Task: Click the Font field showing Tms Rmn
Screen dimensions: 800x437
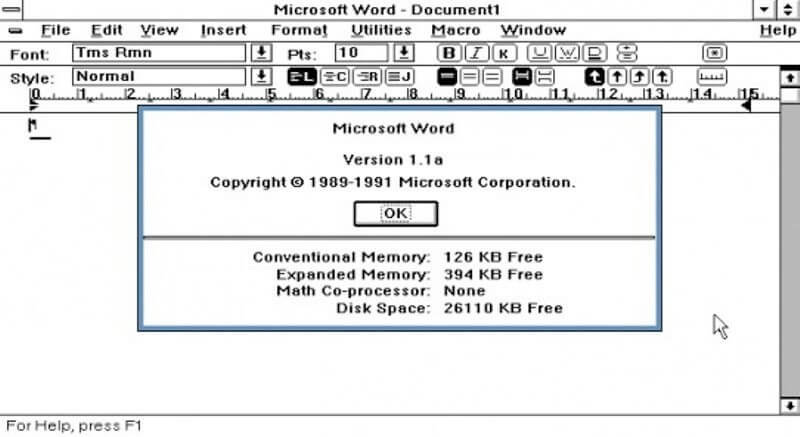Action: pyautogui.click(x=159, y=53)
